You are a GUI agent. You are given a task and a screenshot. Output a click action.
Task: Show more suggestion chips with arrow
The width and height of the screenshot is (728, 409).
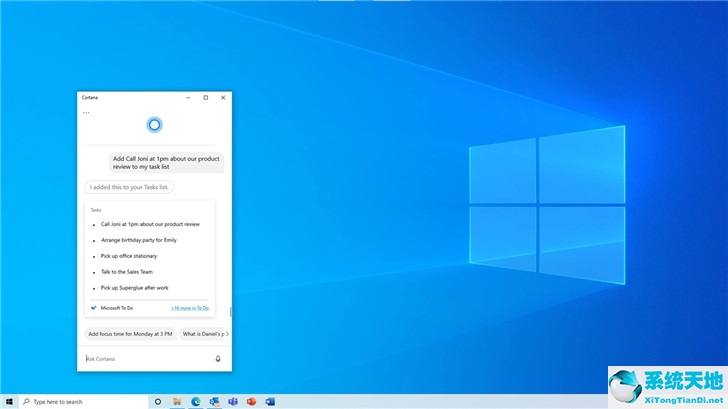pyautogui.click(x=227, y=334)
